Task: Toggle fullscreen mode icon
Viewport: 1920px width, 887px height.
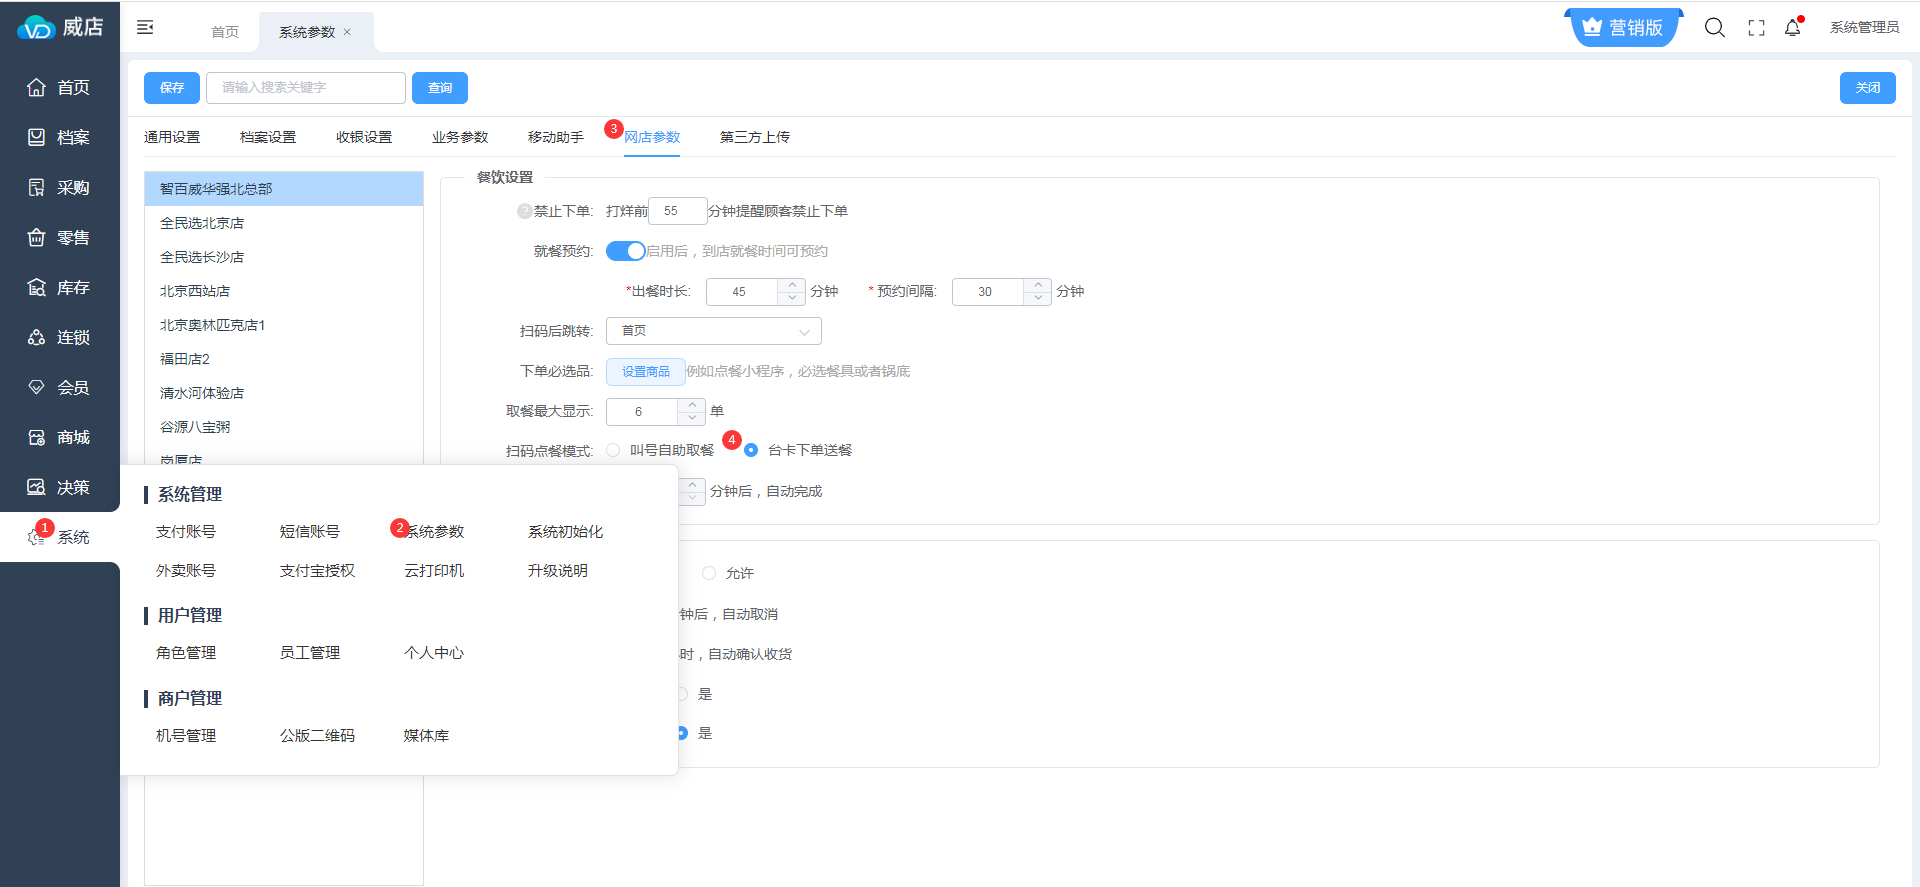Action: [1756, 28]
